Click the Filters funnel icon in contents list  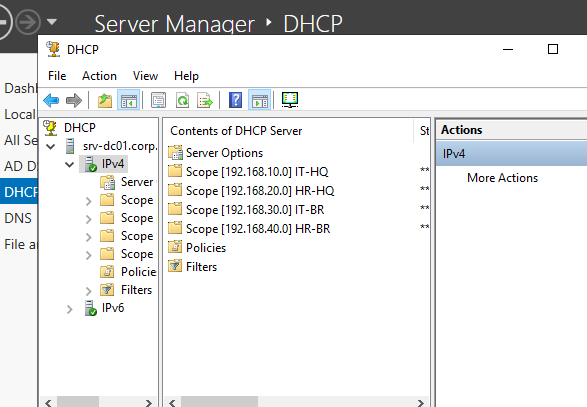175,266
